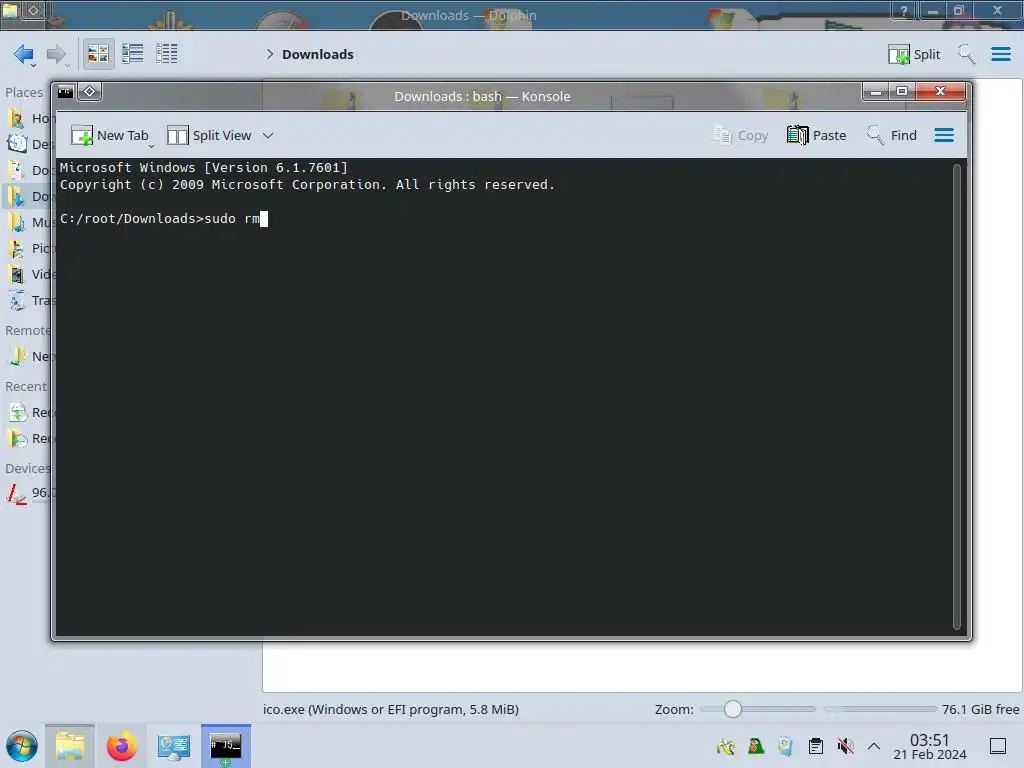
Task: Open Dolphin help question-mark button
Action: [904, 10]
